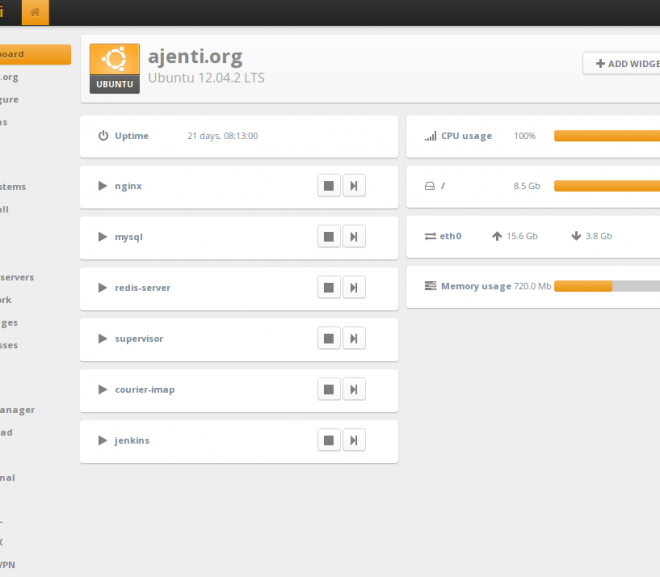Viewport: 660px width, 577px height.
Task: Click the play arrow beside mysql
Action: point(102,237)
